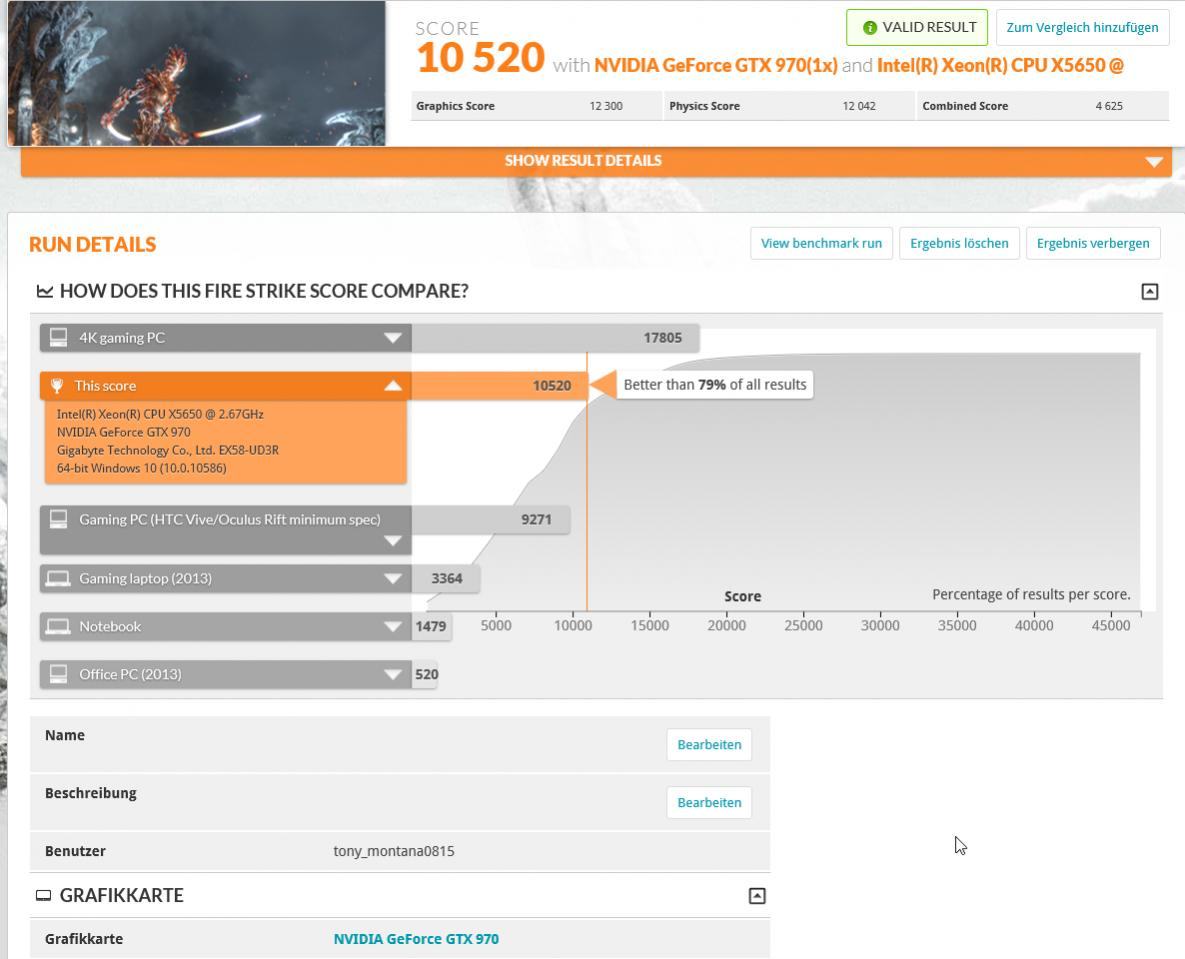This screenshot has width=1185, height=959.
Task: Collapse the GRAFIKKARTE section
Action: [x=756, y=896]
